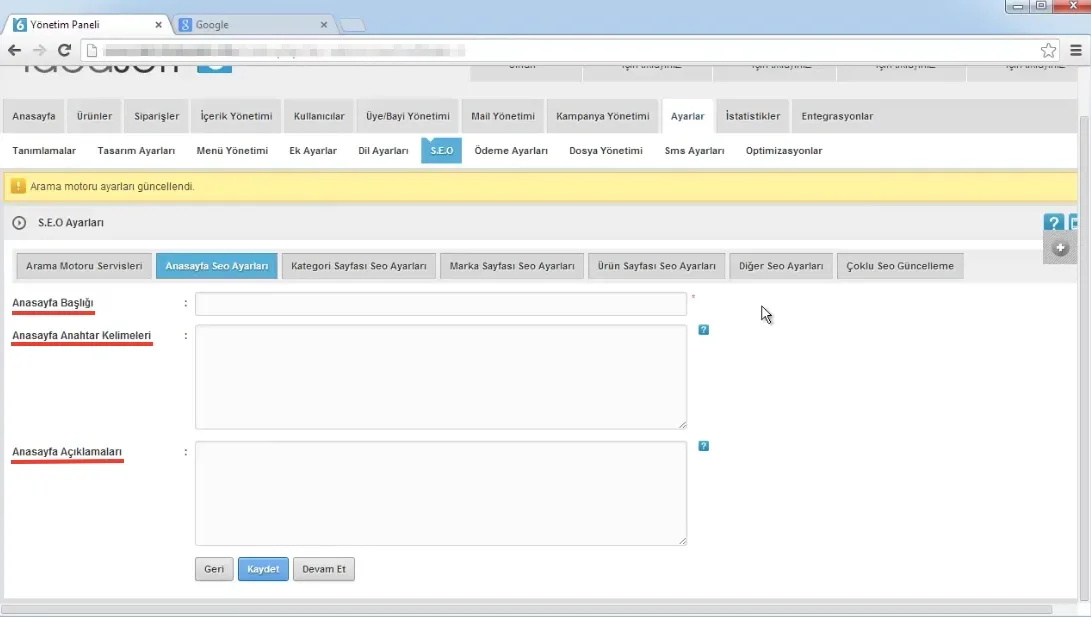Select Anasayfa Seo Ayarları tab

tap(216, 266)
